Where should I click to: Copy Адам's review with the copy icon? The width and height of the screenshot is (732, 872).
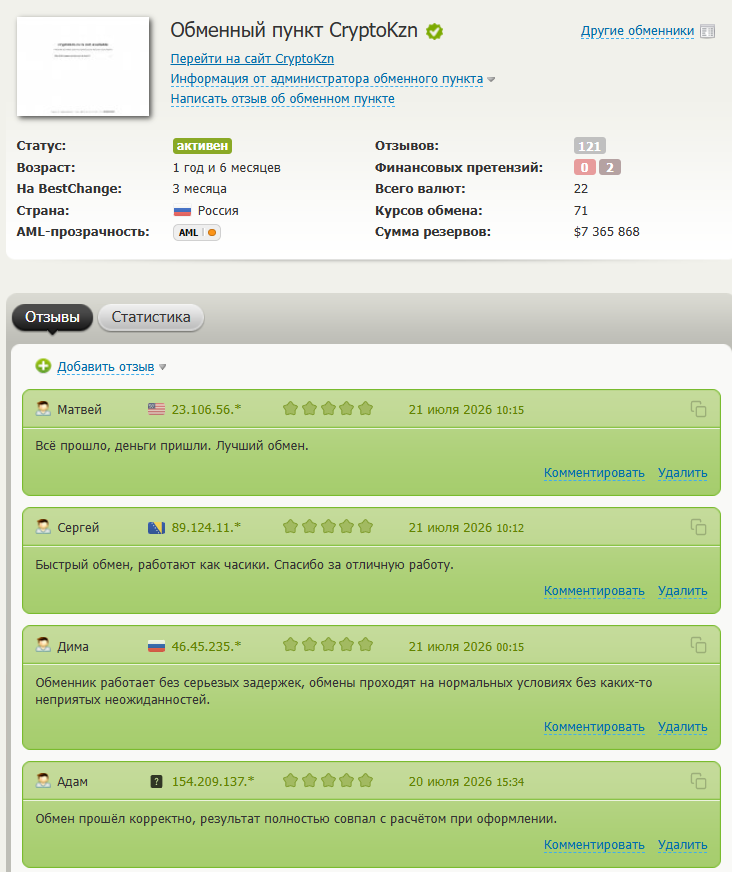pos(698,781)
